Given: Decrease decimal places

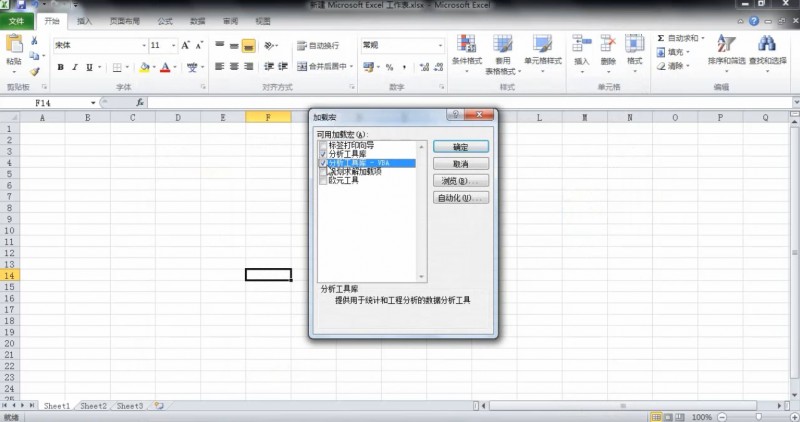Looking at the screenshot, I should pyautogui.click(x=438, y=67).
